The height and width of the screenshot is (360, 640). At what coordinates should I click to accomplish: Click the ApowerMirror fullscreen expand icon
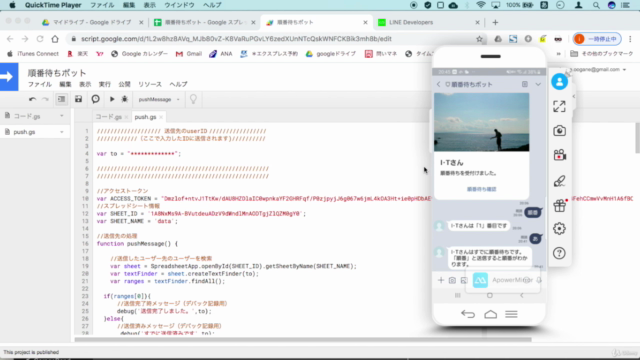pyautogui.click(x=559, y=107)
